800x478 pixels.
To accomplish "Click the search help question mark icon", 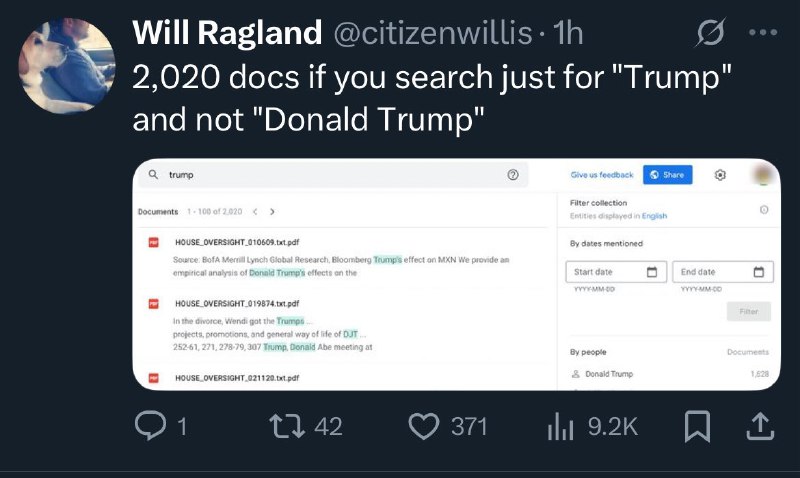I will (x=513, y=174).
